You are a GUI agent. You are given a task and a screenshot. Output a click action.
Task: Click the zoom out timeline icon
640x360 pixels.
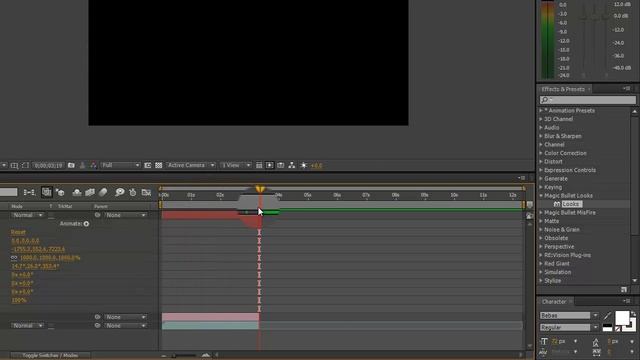164,356
